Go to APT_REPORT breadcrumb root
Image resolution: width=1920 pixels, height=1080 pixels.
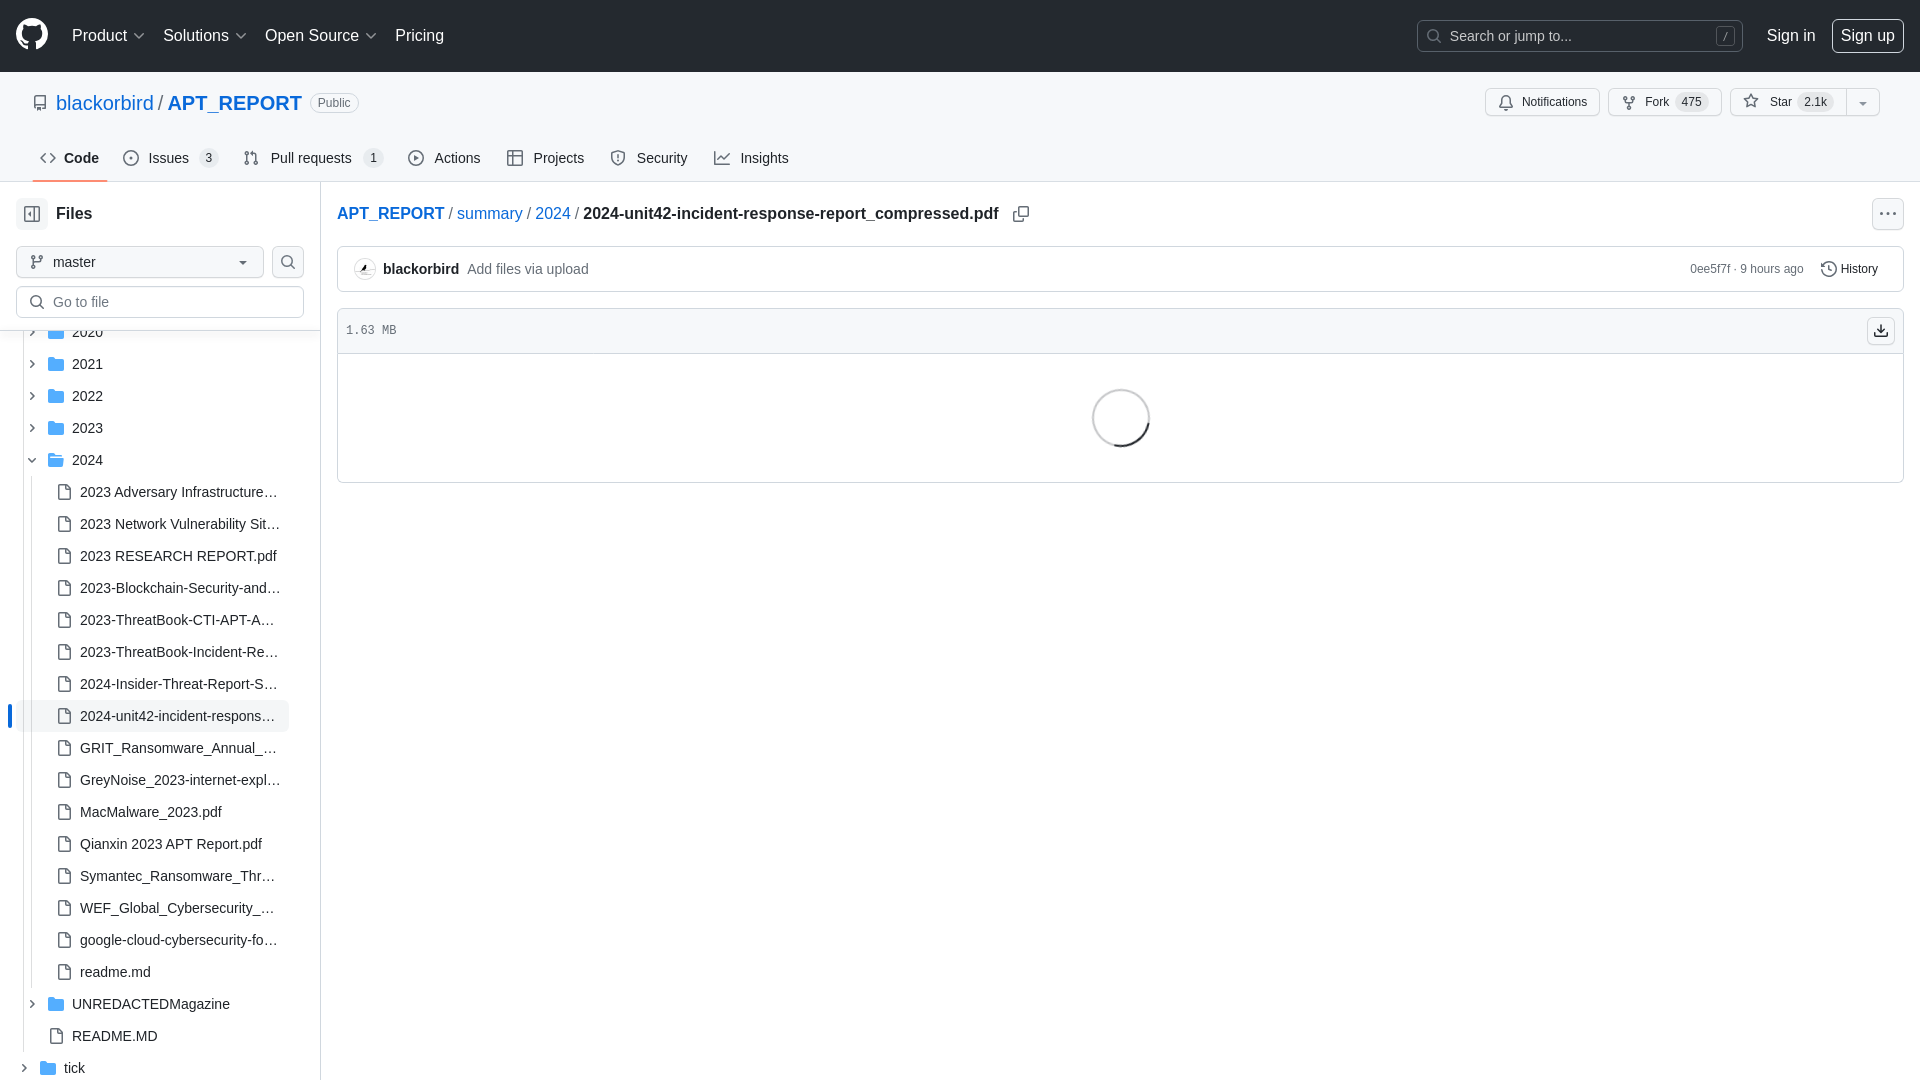390,214
